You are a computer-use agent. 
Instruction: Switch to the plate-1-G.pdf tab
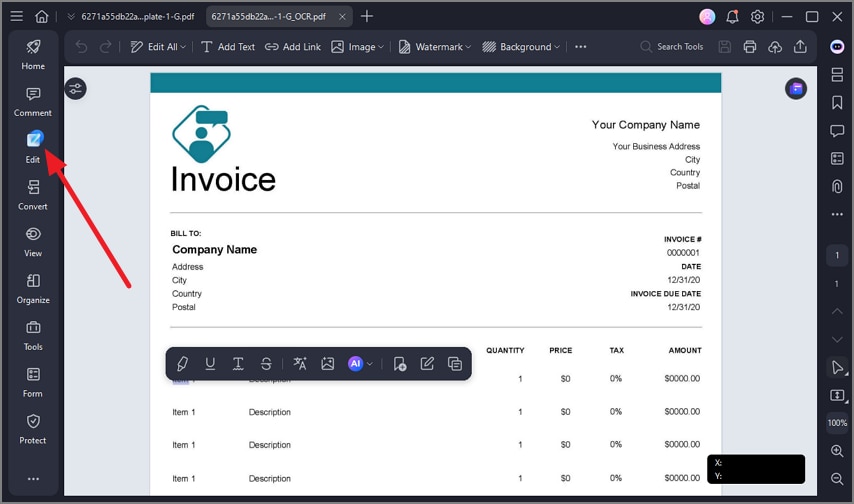(x=138, y=16)
